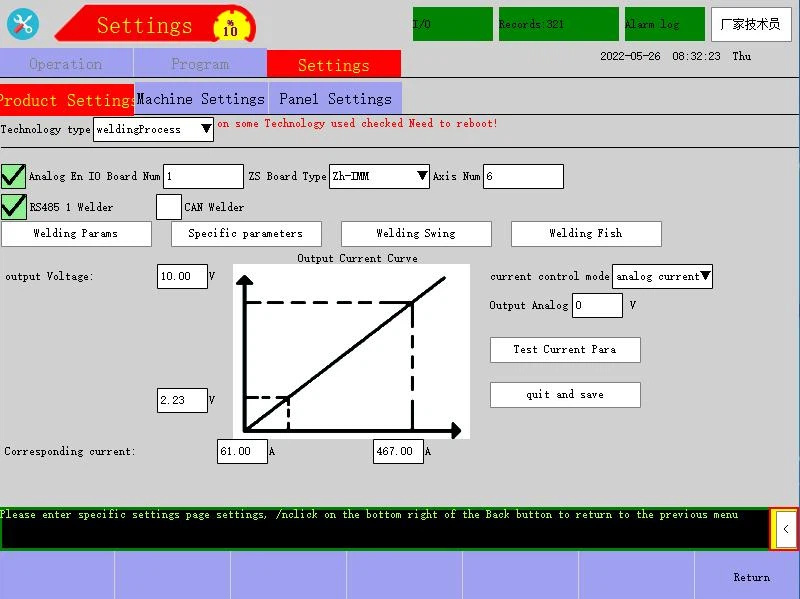
Task: Switch to the Operation tab
Action: pos(66,64)
